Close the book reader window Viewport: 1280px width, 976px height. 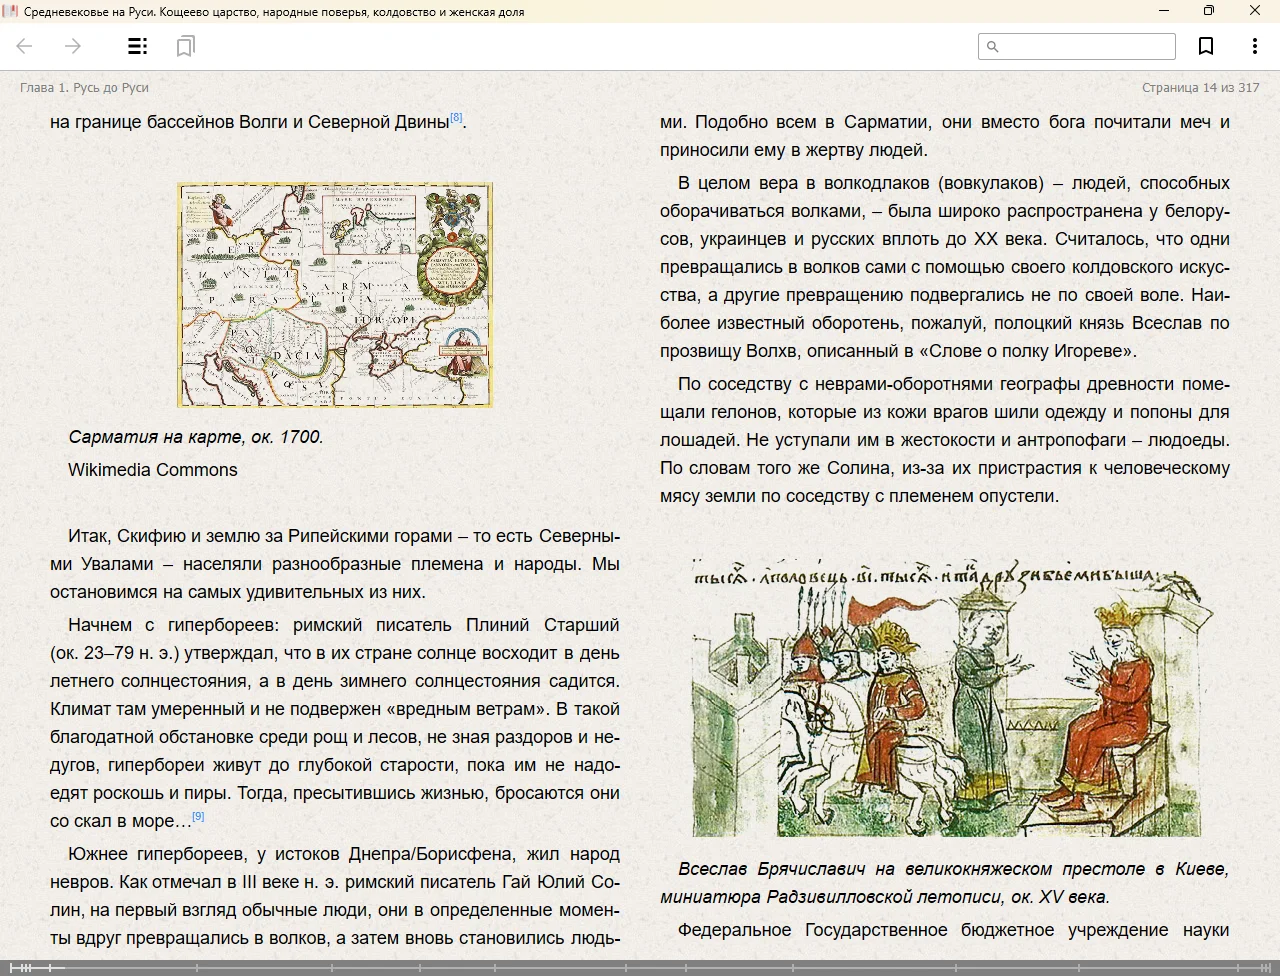pyautogui.click(x=1255, y=11)
